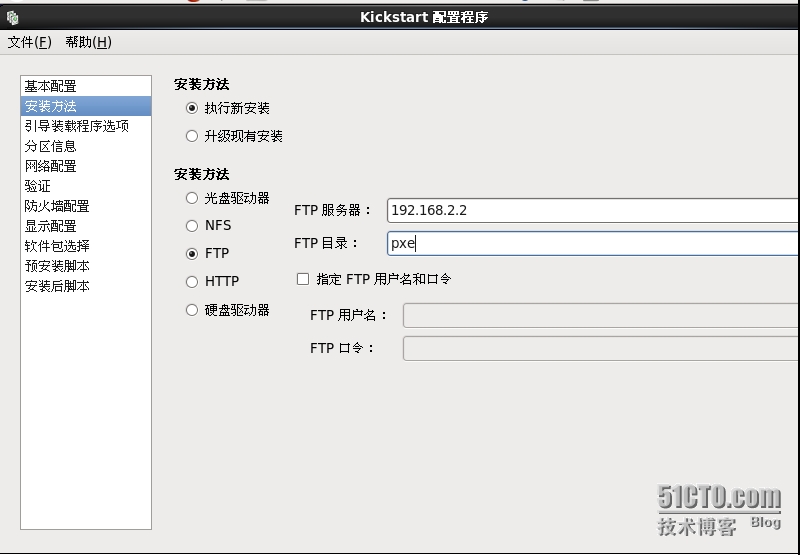Image resolution: width=800 pixels, height=555 pixels.
Task: Open 预安装脚本 section
Action: coord(86,266)
